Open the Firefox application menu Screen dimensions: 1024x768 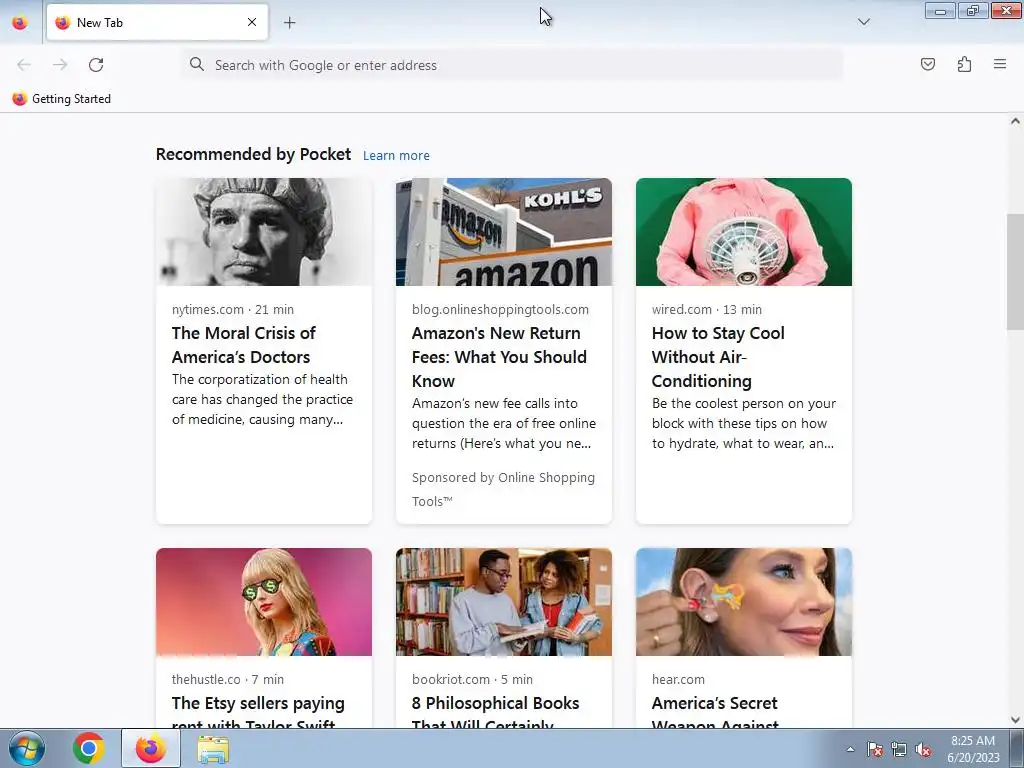[1000, 64]
